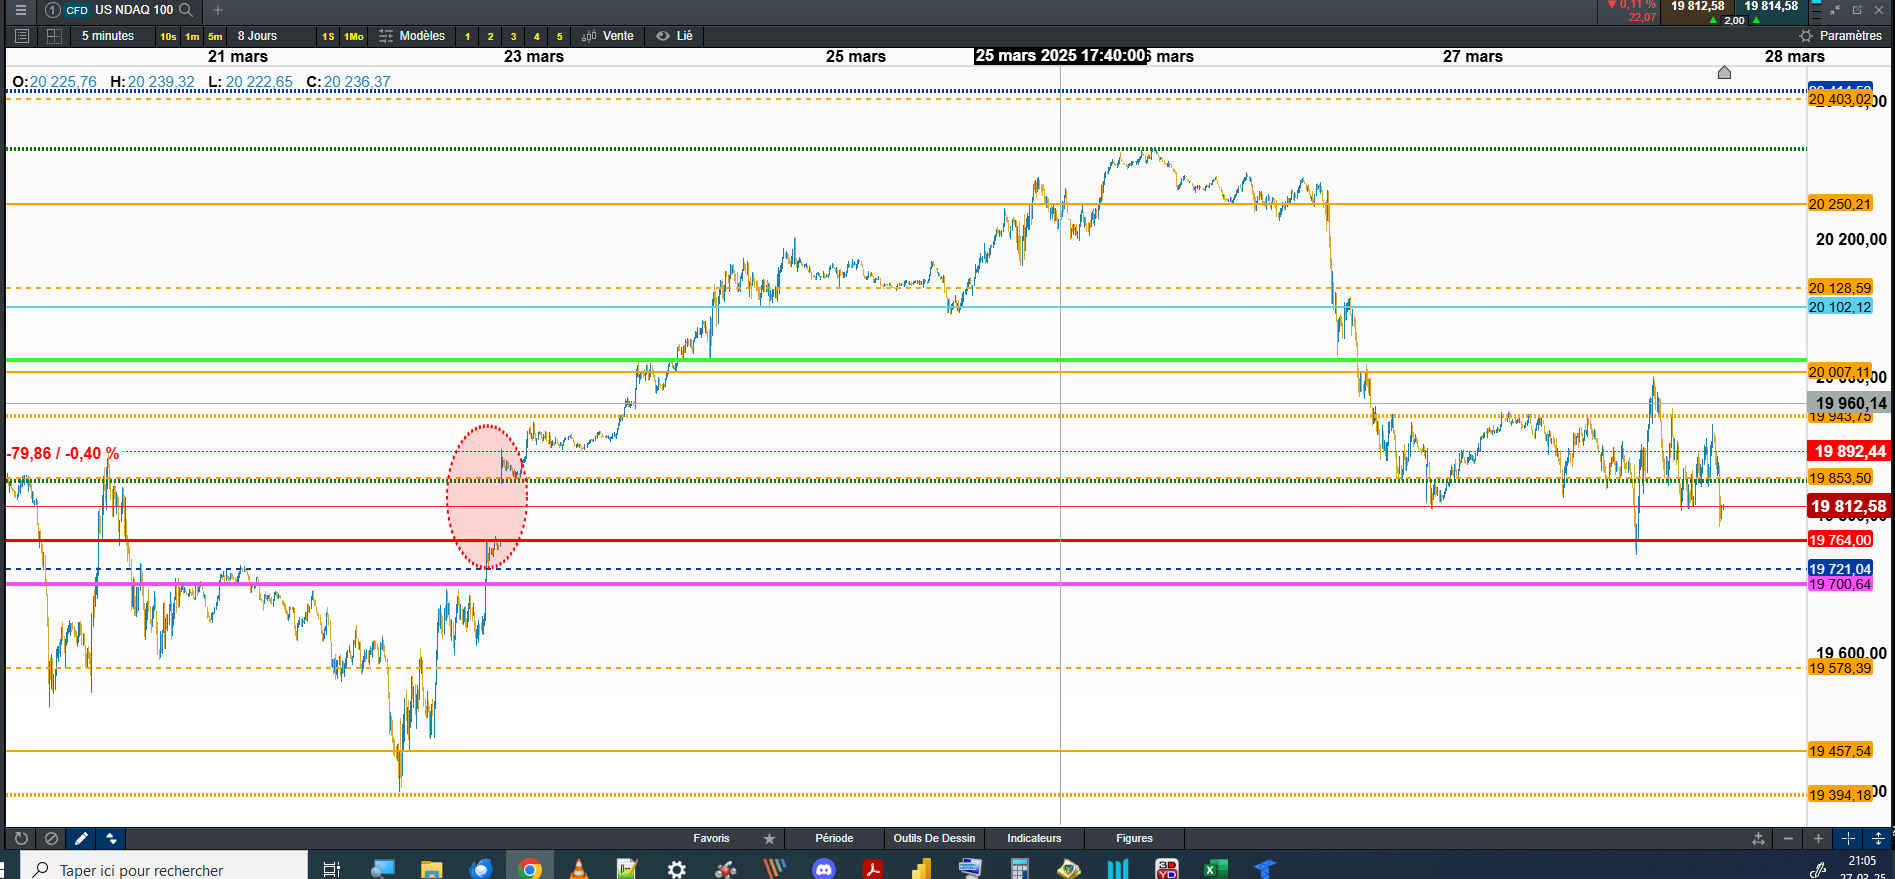This screenshot has width=1895, height=879.
Task: Load template number 2
Action: tap(490, 36)
